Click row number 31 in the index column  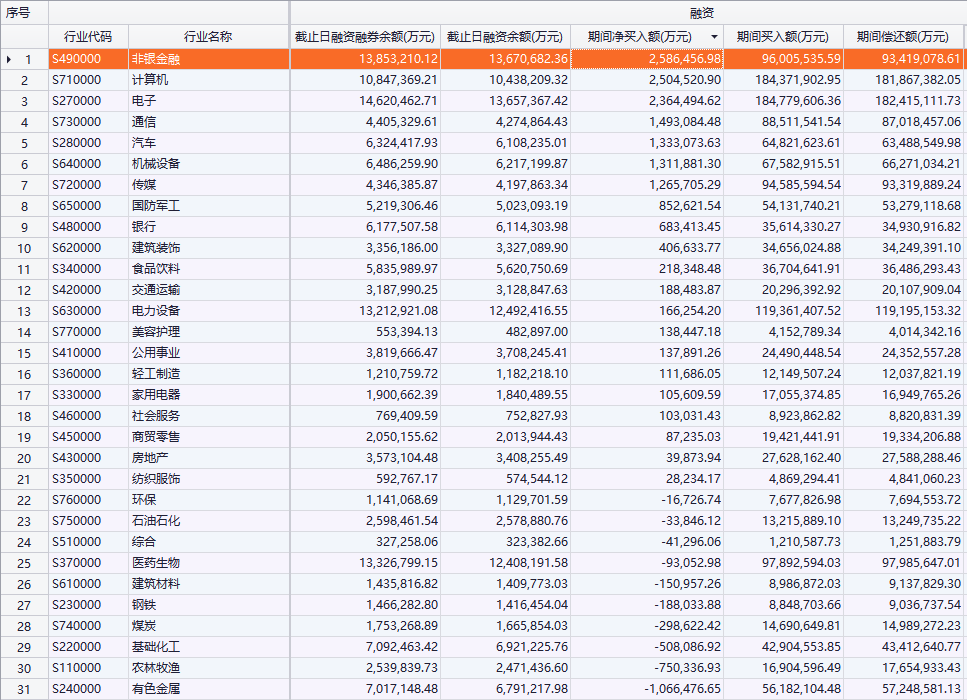(x=25, y=689)
